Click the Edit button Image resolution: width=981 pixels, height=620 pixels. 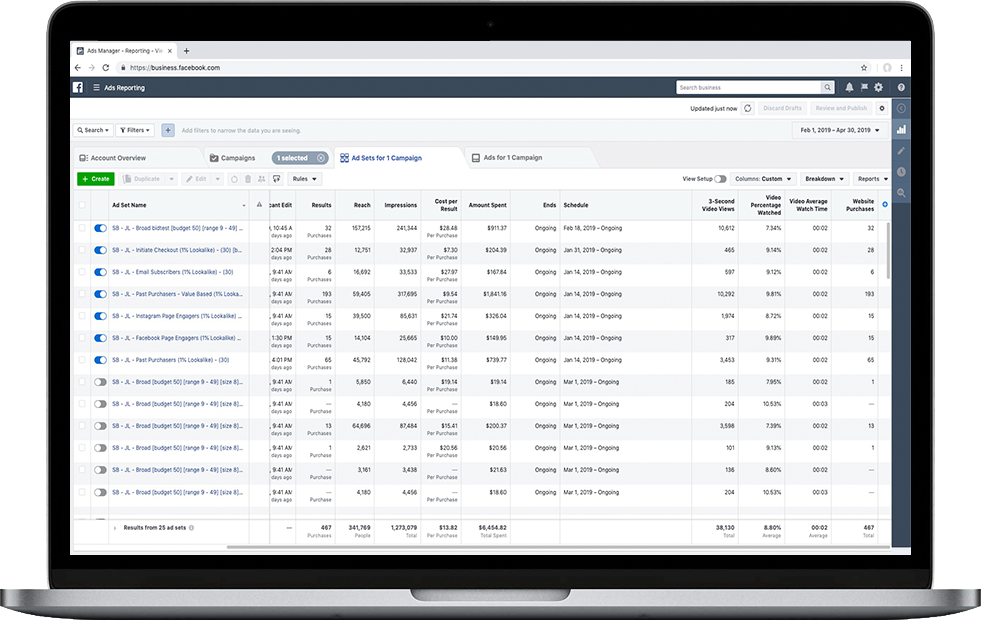tap(196, 179)
